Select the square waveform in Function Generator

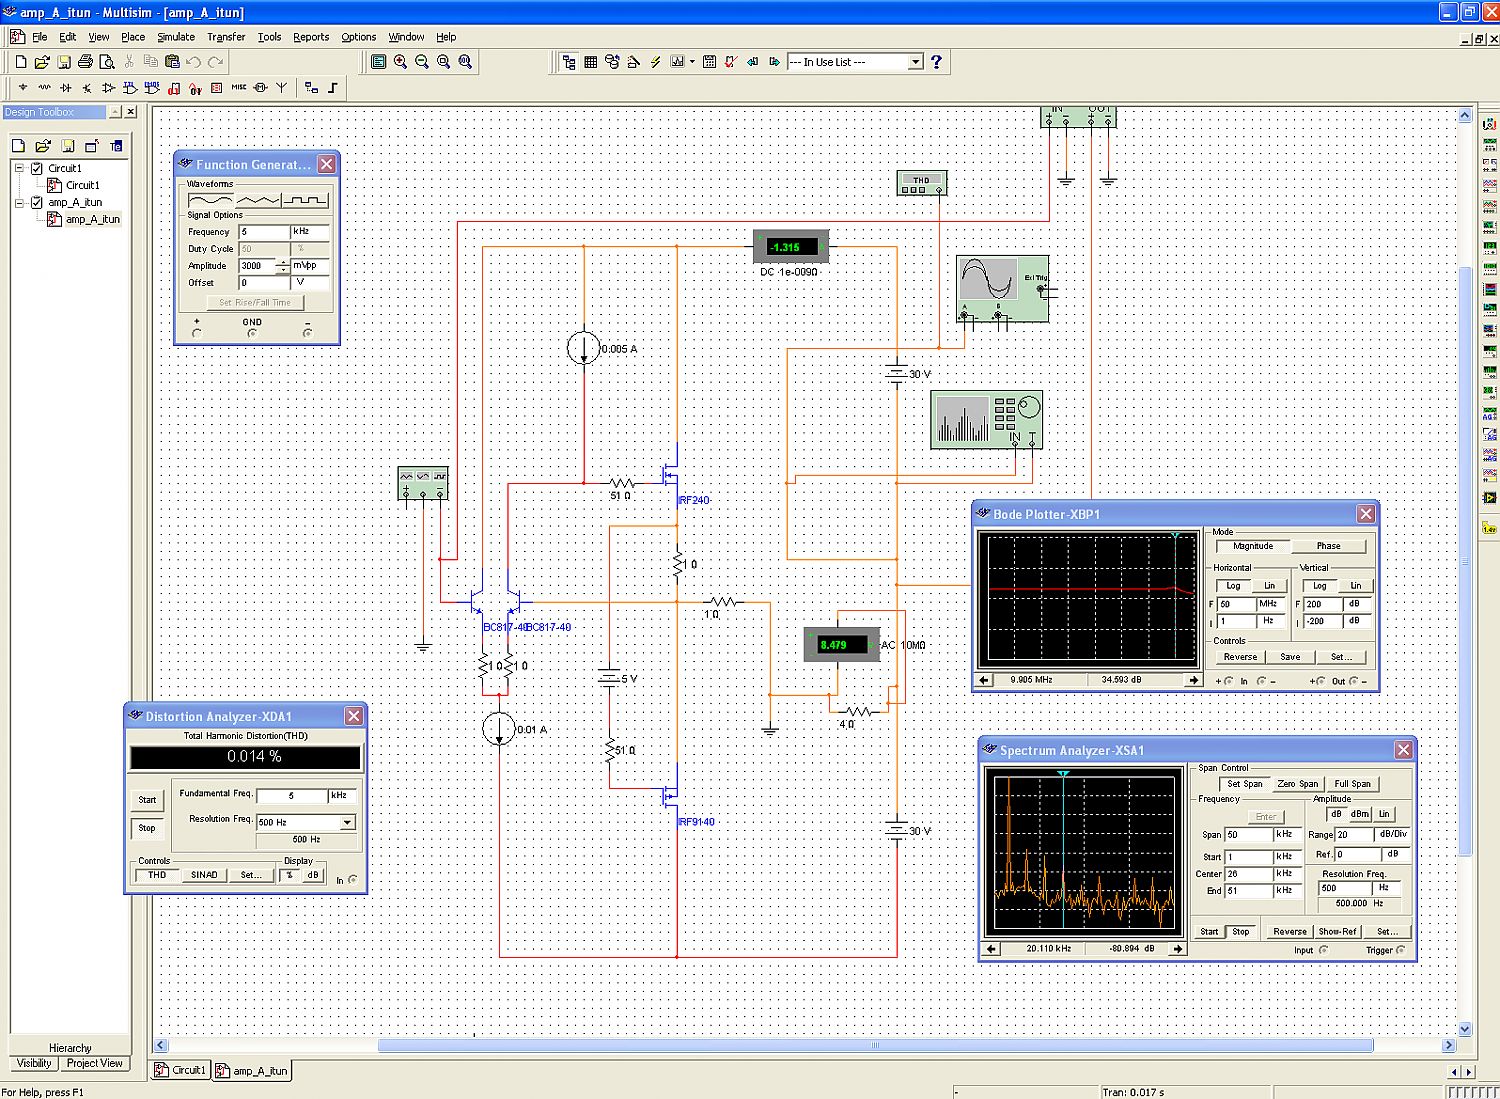pyautogui.click(x=305, y=200)
